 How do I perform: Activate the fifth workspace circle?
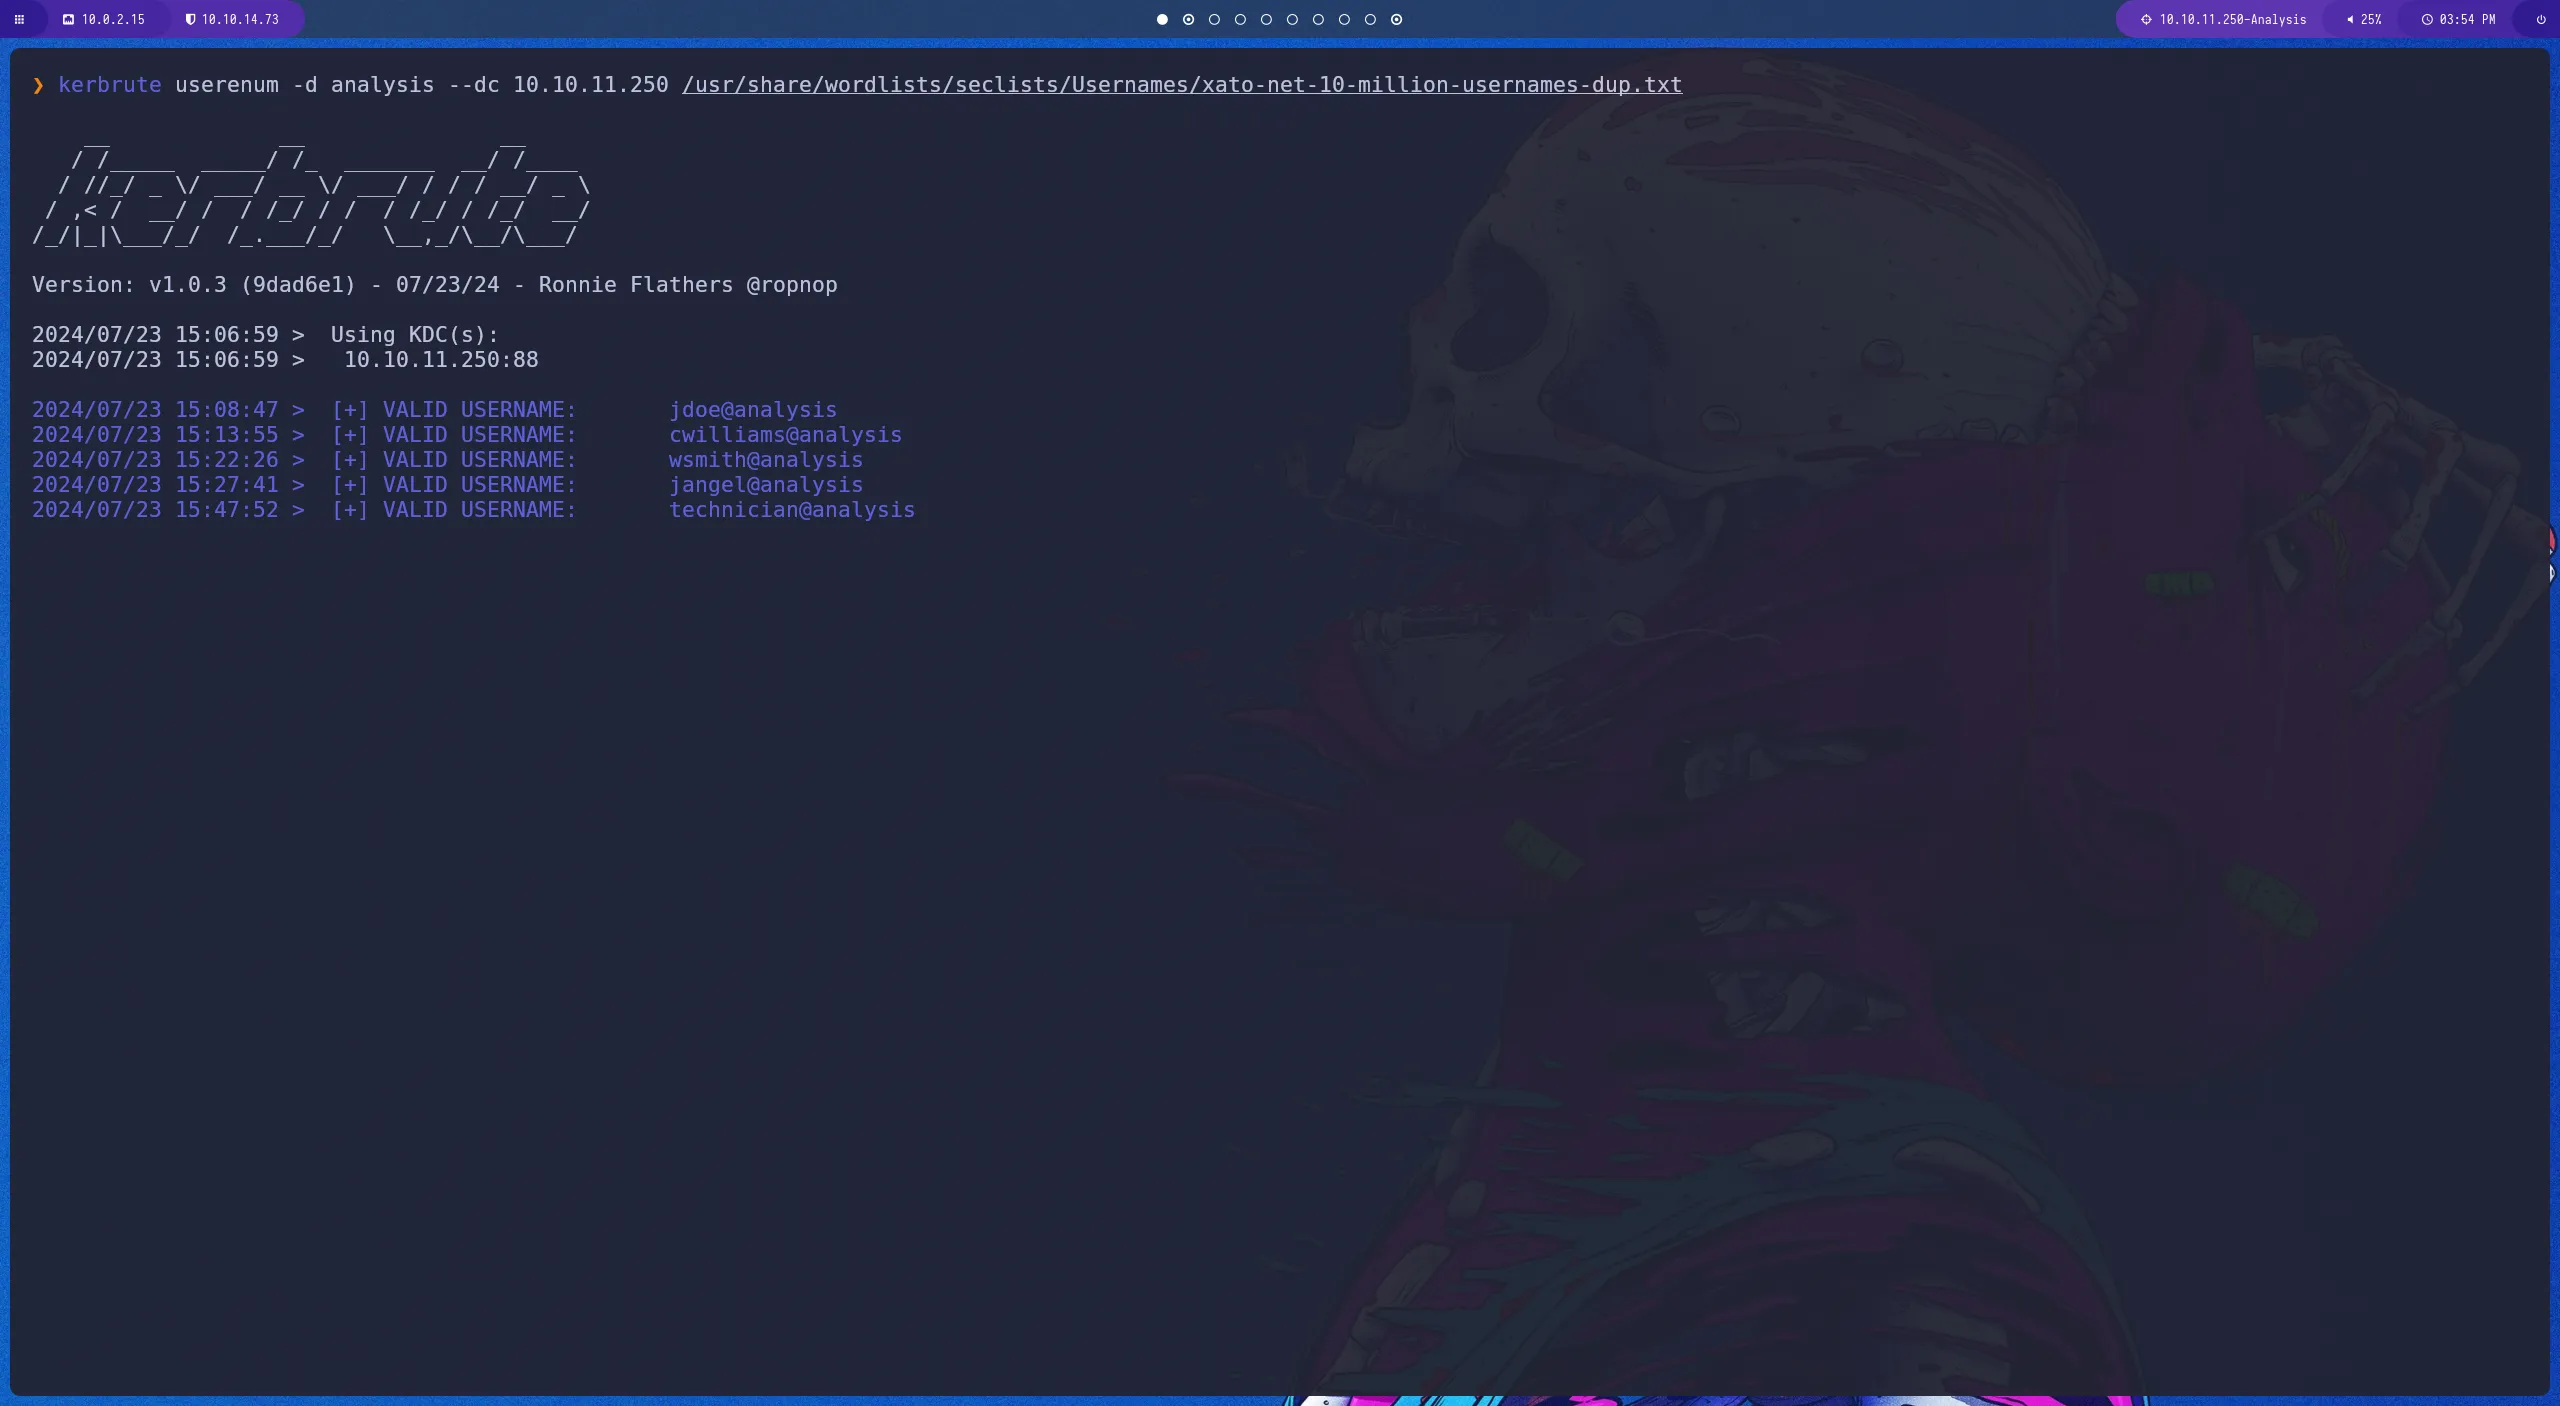click(1266, 19)
